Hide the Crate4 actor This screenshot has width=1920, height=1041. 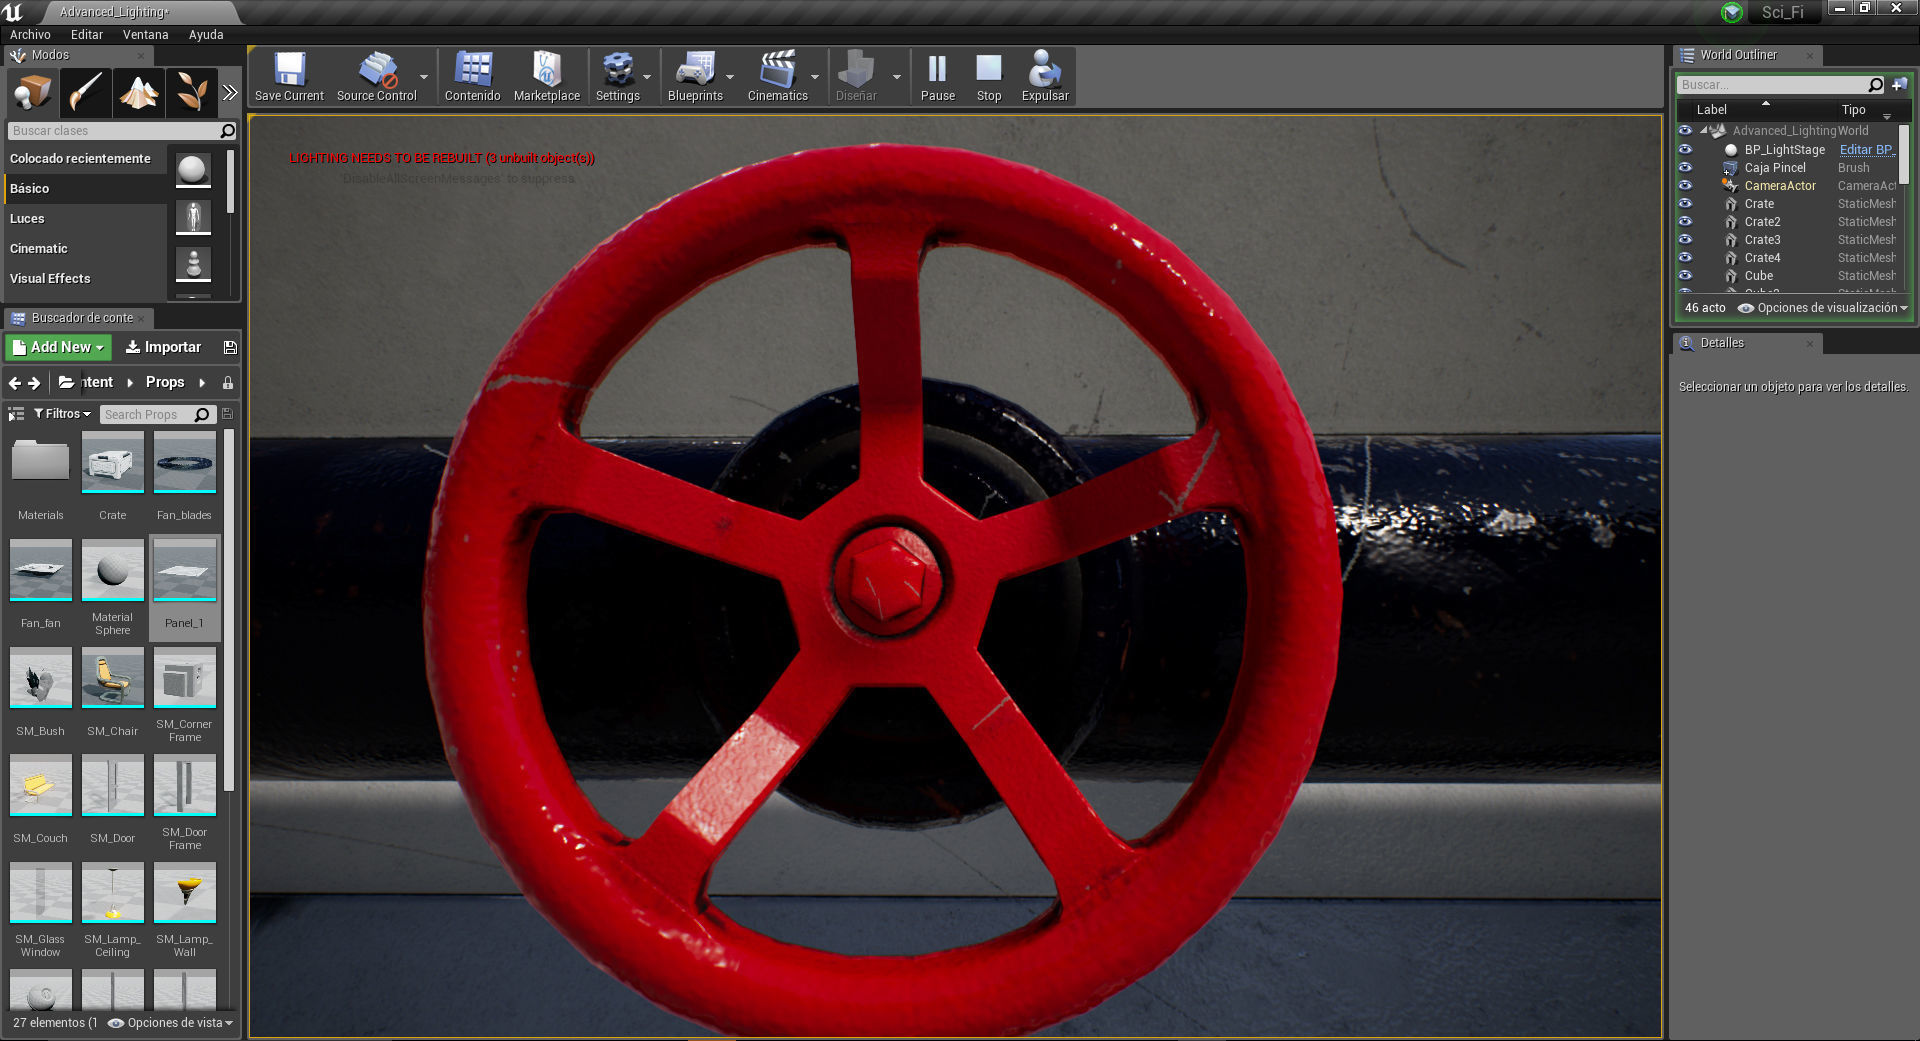coord(1685,257)
